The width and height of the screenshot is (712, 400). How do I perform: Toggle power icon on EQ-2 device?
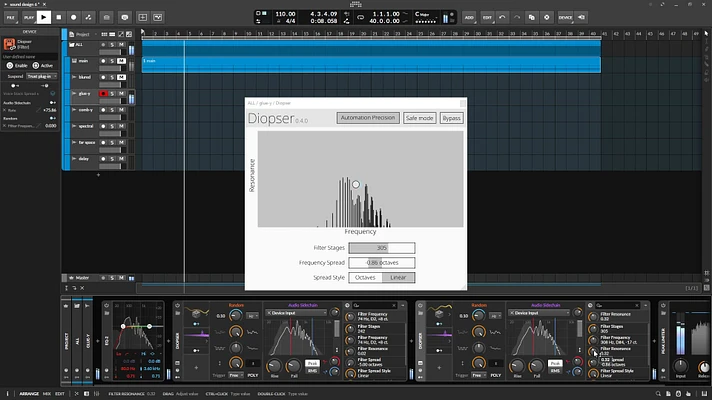pos(107,306)
